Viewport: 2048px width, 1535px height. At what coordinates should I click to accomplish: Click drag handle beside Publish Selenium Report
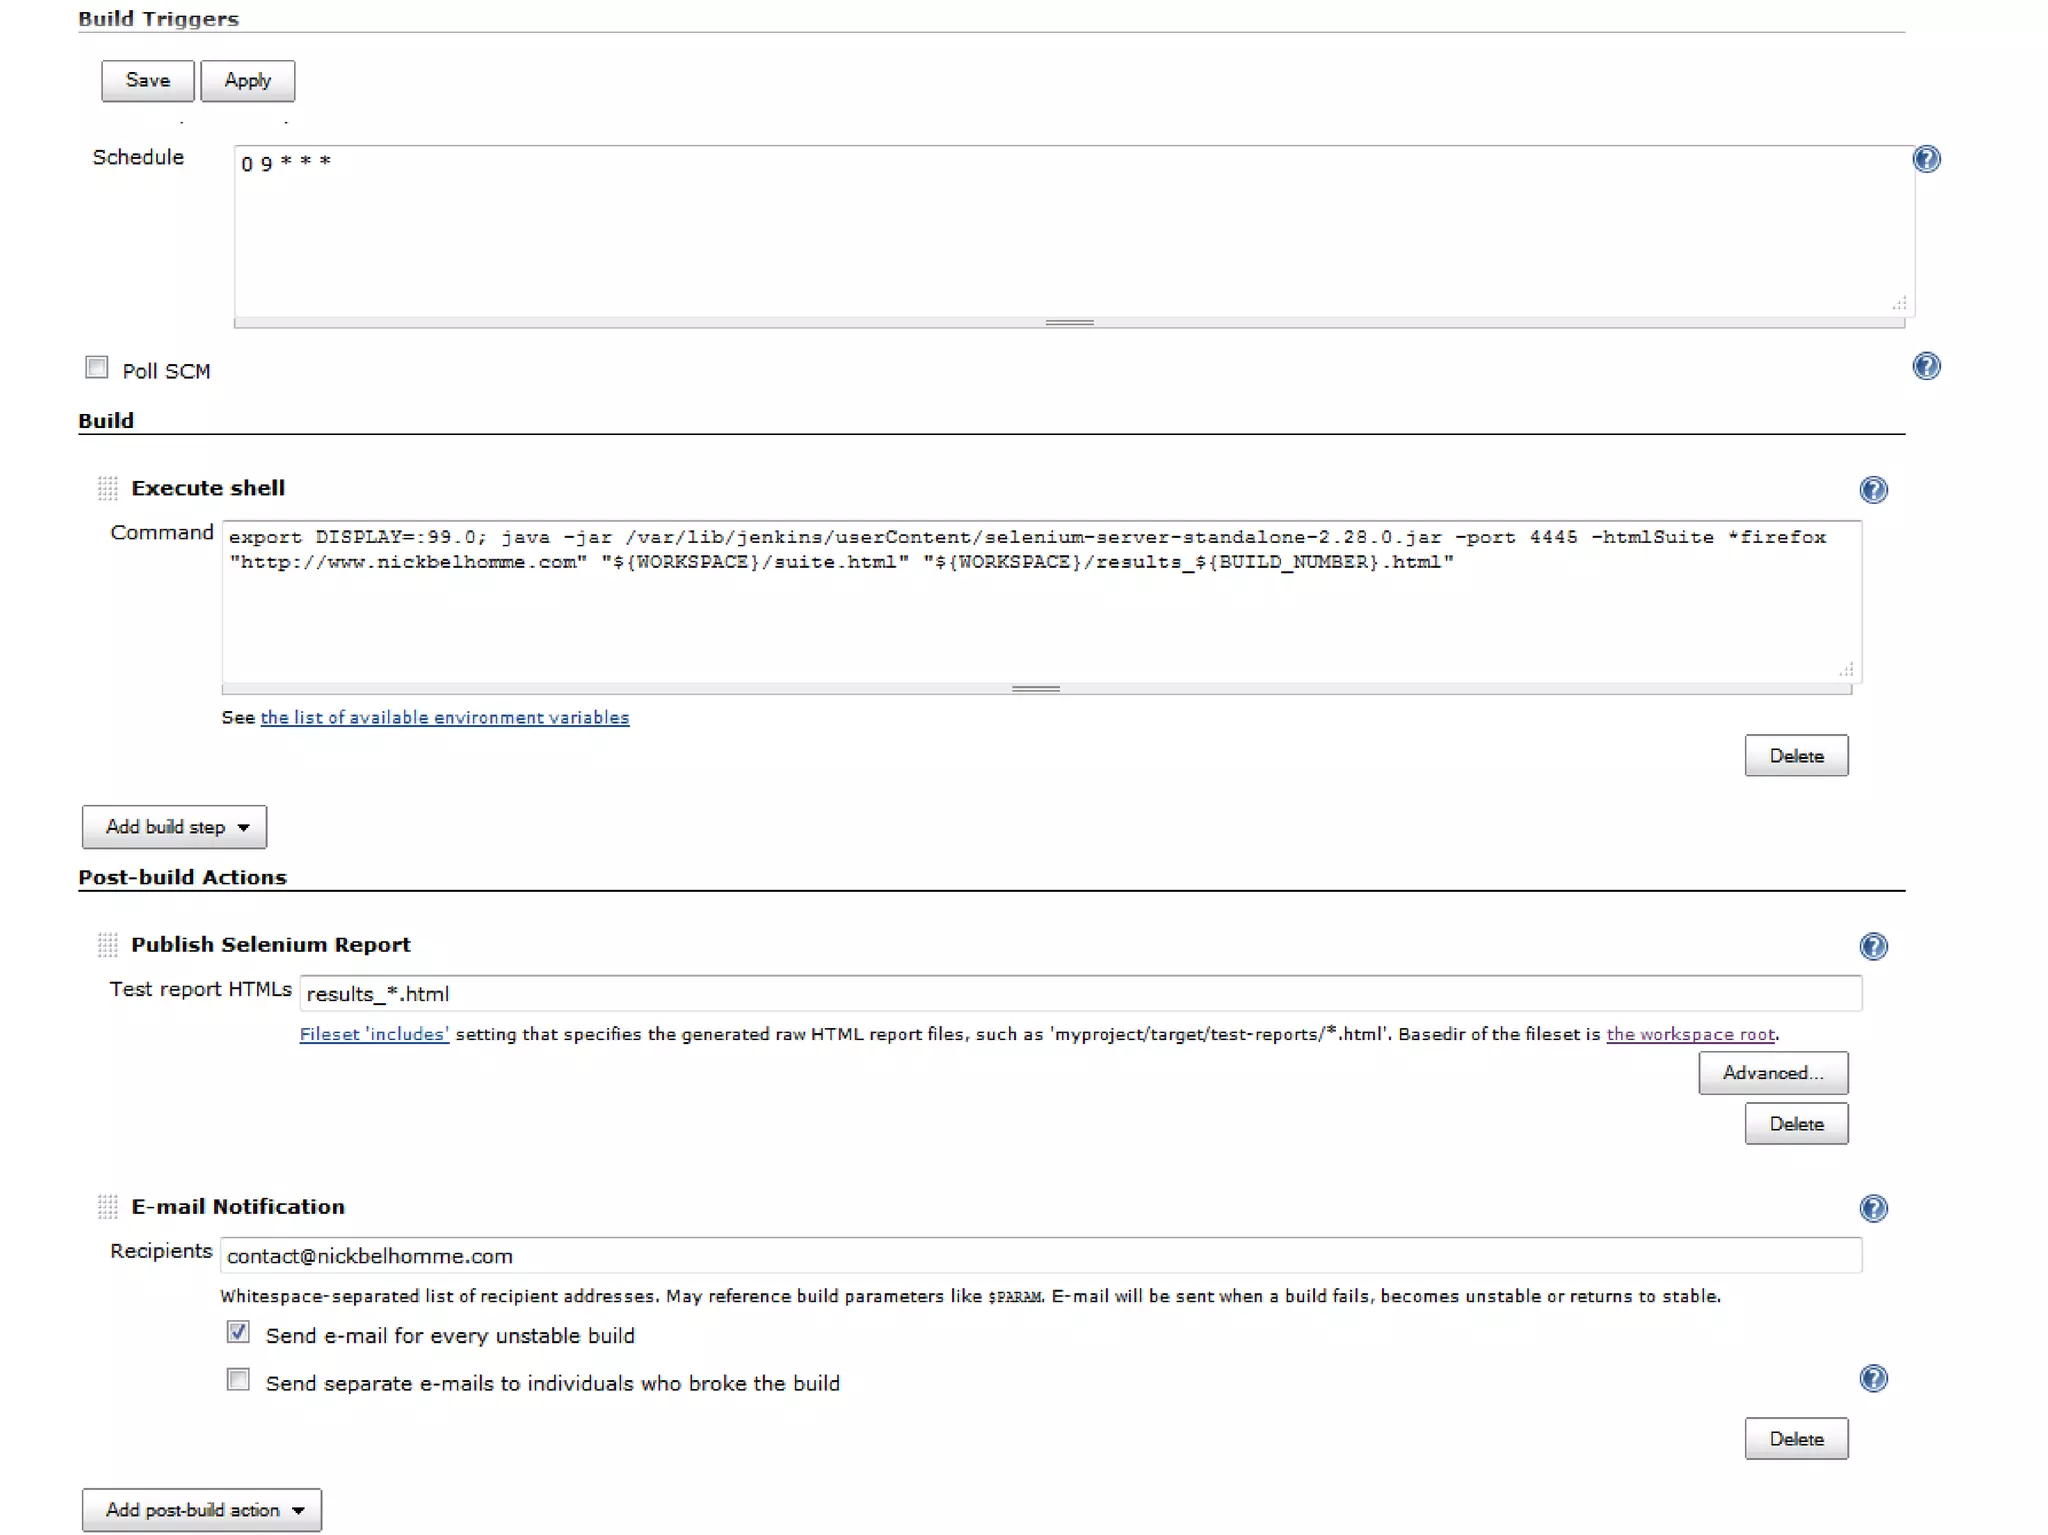tap(108, 945)
